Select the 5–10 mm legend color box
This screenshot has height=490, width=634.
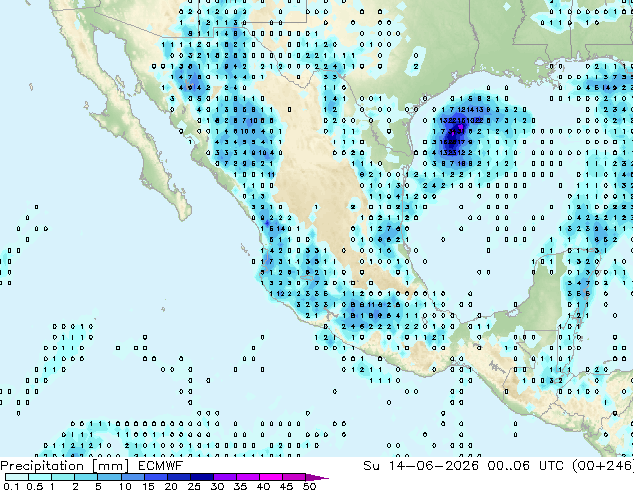point(109,477)
